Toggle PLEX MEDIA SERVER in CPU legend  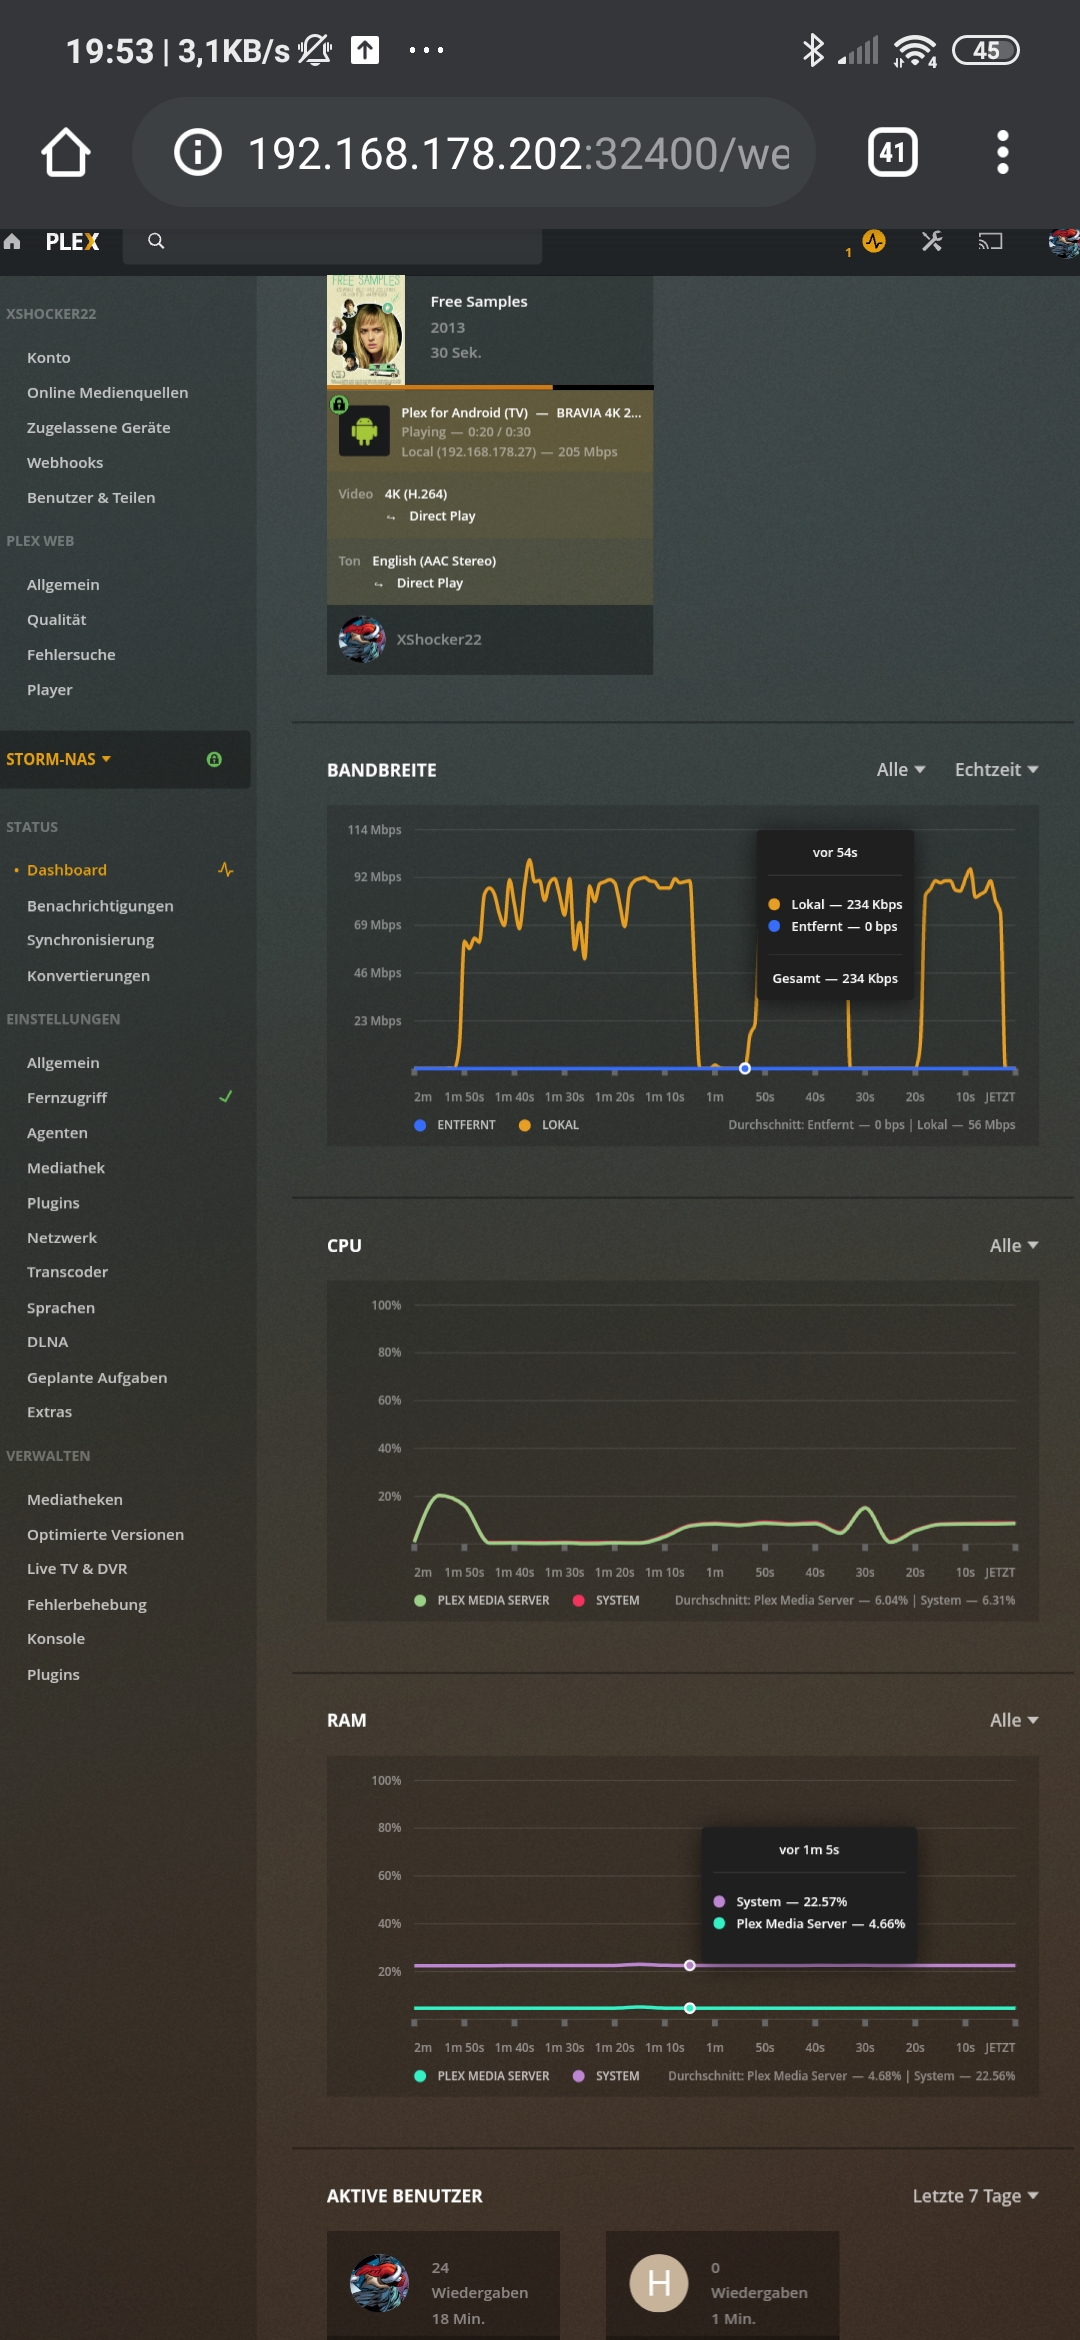pos(482,1600)
